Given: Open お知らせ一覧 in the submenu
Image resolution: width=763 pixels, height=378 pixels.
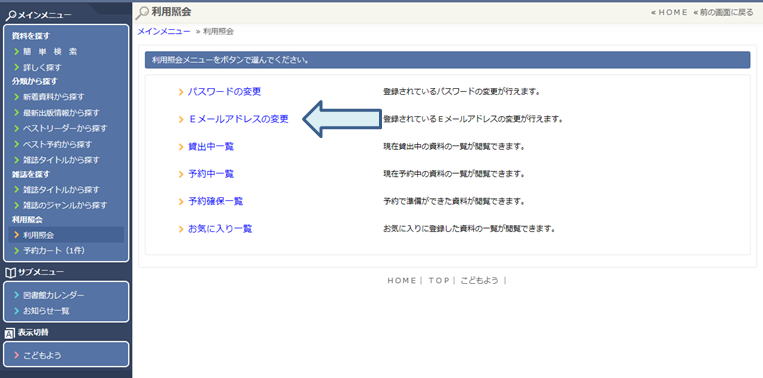Looking at the screenshot, I should pyautogui.click(x=46, y=311).
